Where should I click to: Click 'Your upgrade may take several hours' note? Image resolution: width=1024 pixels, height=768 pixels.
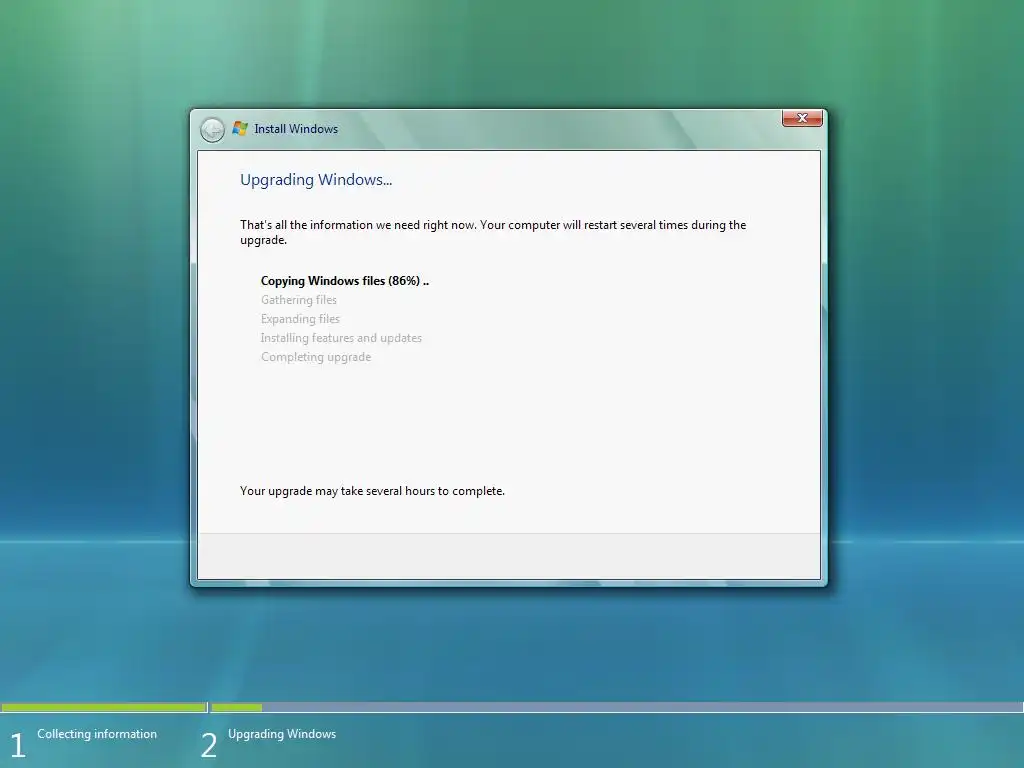coord(372,490)
